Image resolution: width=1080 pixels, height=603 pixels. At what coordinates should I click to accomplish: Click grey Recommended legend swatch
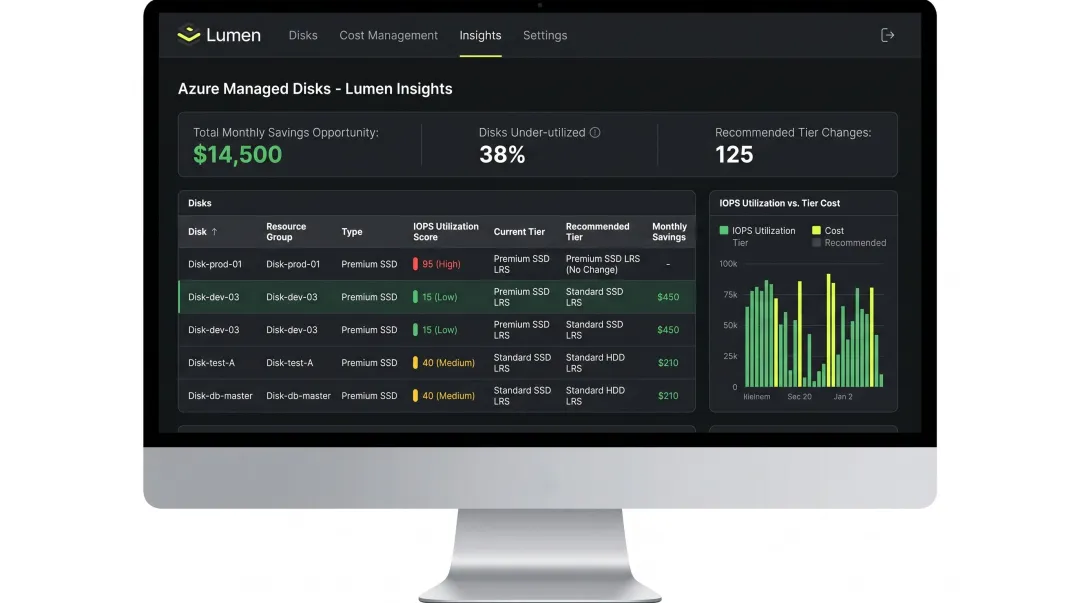coord(816,243)
